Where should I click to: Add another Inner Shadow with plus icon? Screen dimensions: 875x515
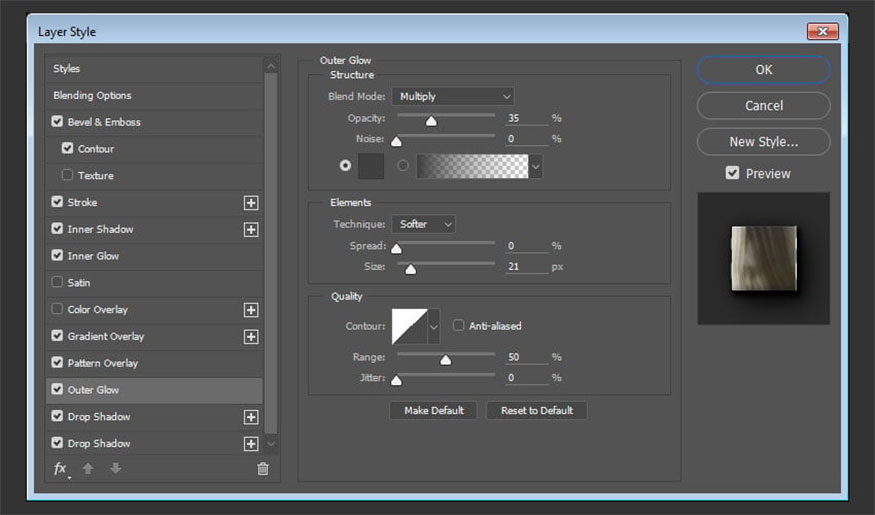(x=251, y=230)
